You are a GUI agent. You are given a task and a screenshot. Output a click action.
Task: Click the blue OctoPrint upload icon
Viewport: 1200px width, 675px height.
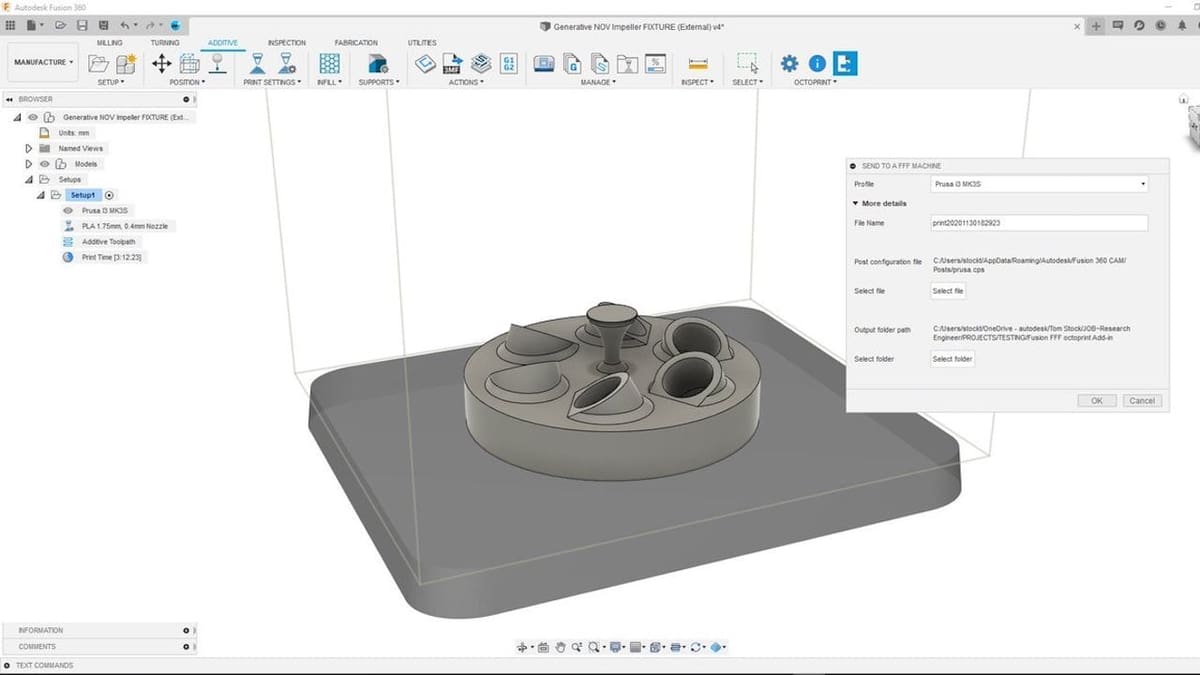coord(845,62)
